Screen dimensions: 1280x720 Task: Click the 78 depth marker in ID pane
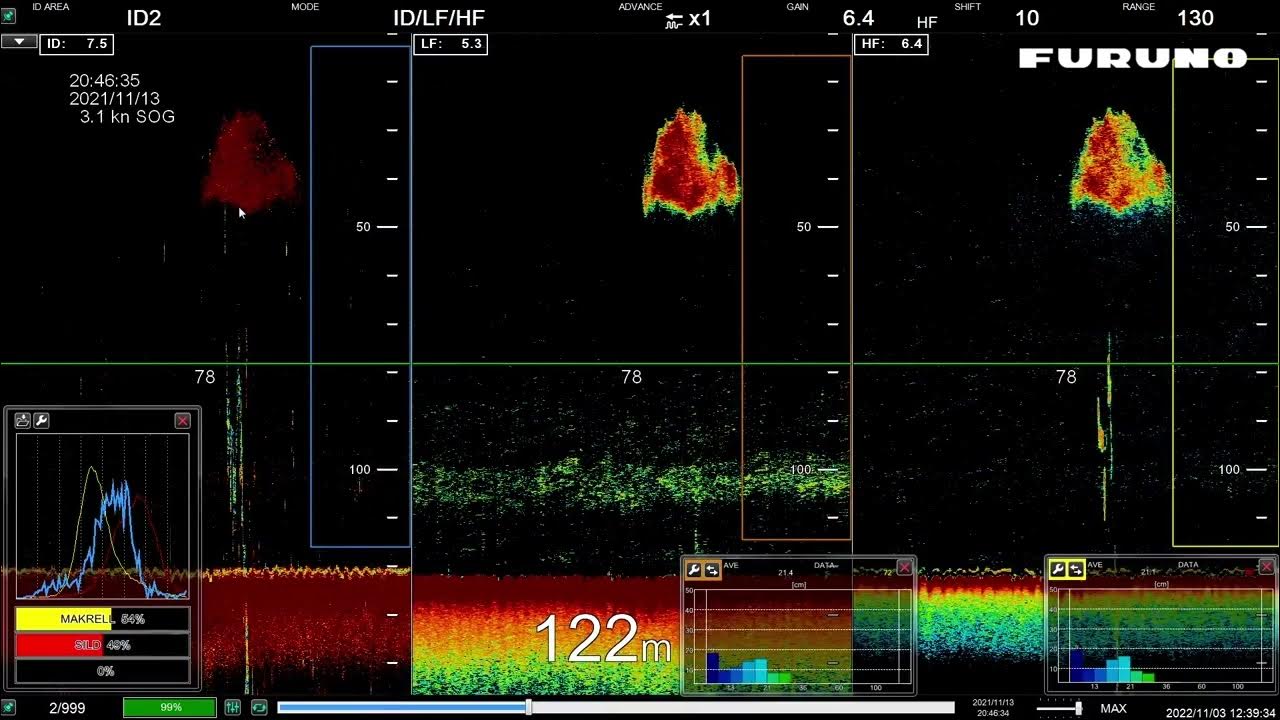(x=204, y=377)
